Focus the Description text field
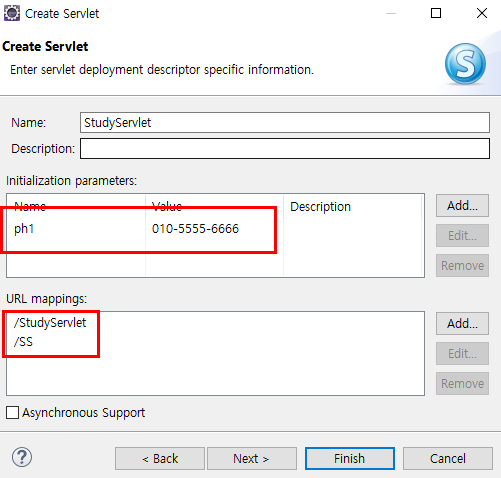Image resolution: width=501 pixels, height=478 pixels. click(x=285, y=149)
